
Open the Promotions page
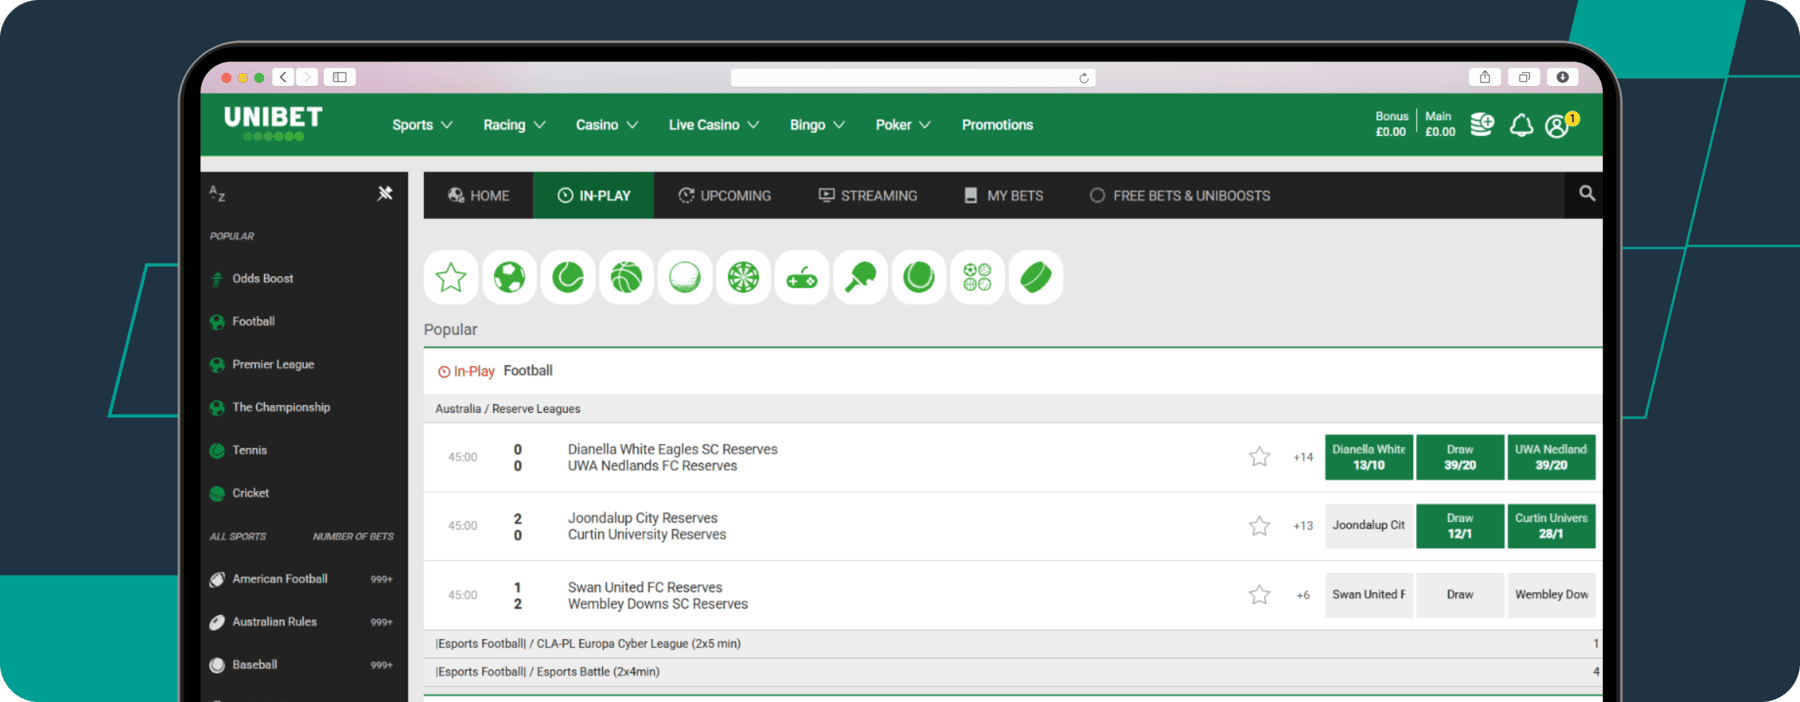coord(997,125)
